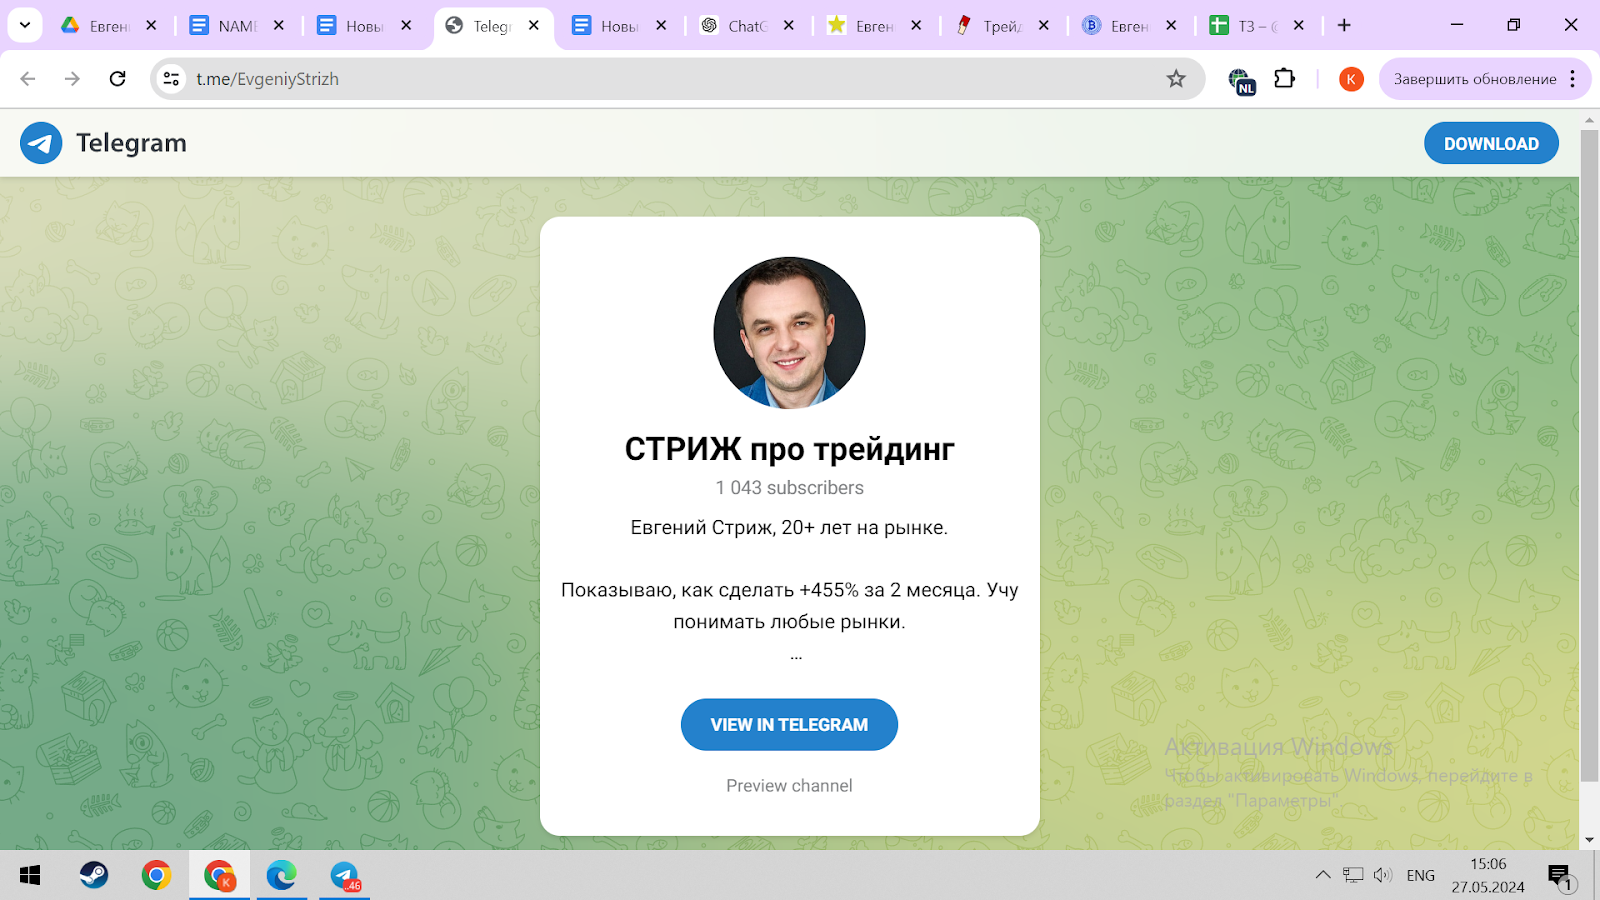Image resolution: width=1600 pixels, height=900 pixels.
Task: Click the Telegram logo icon in header
Action: 41,143
